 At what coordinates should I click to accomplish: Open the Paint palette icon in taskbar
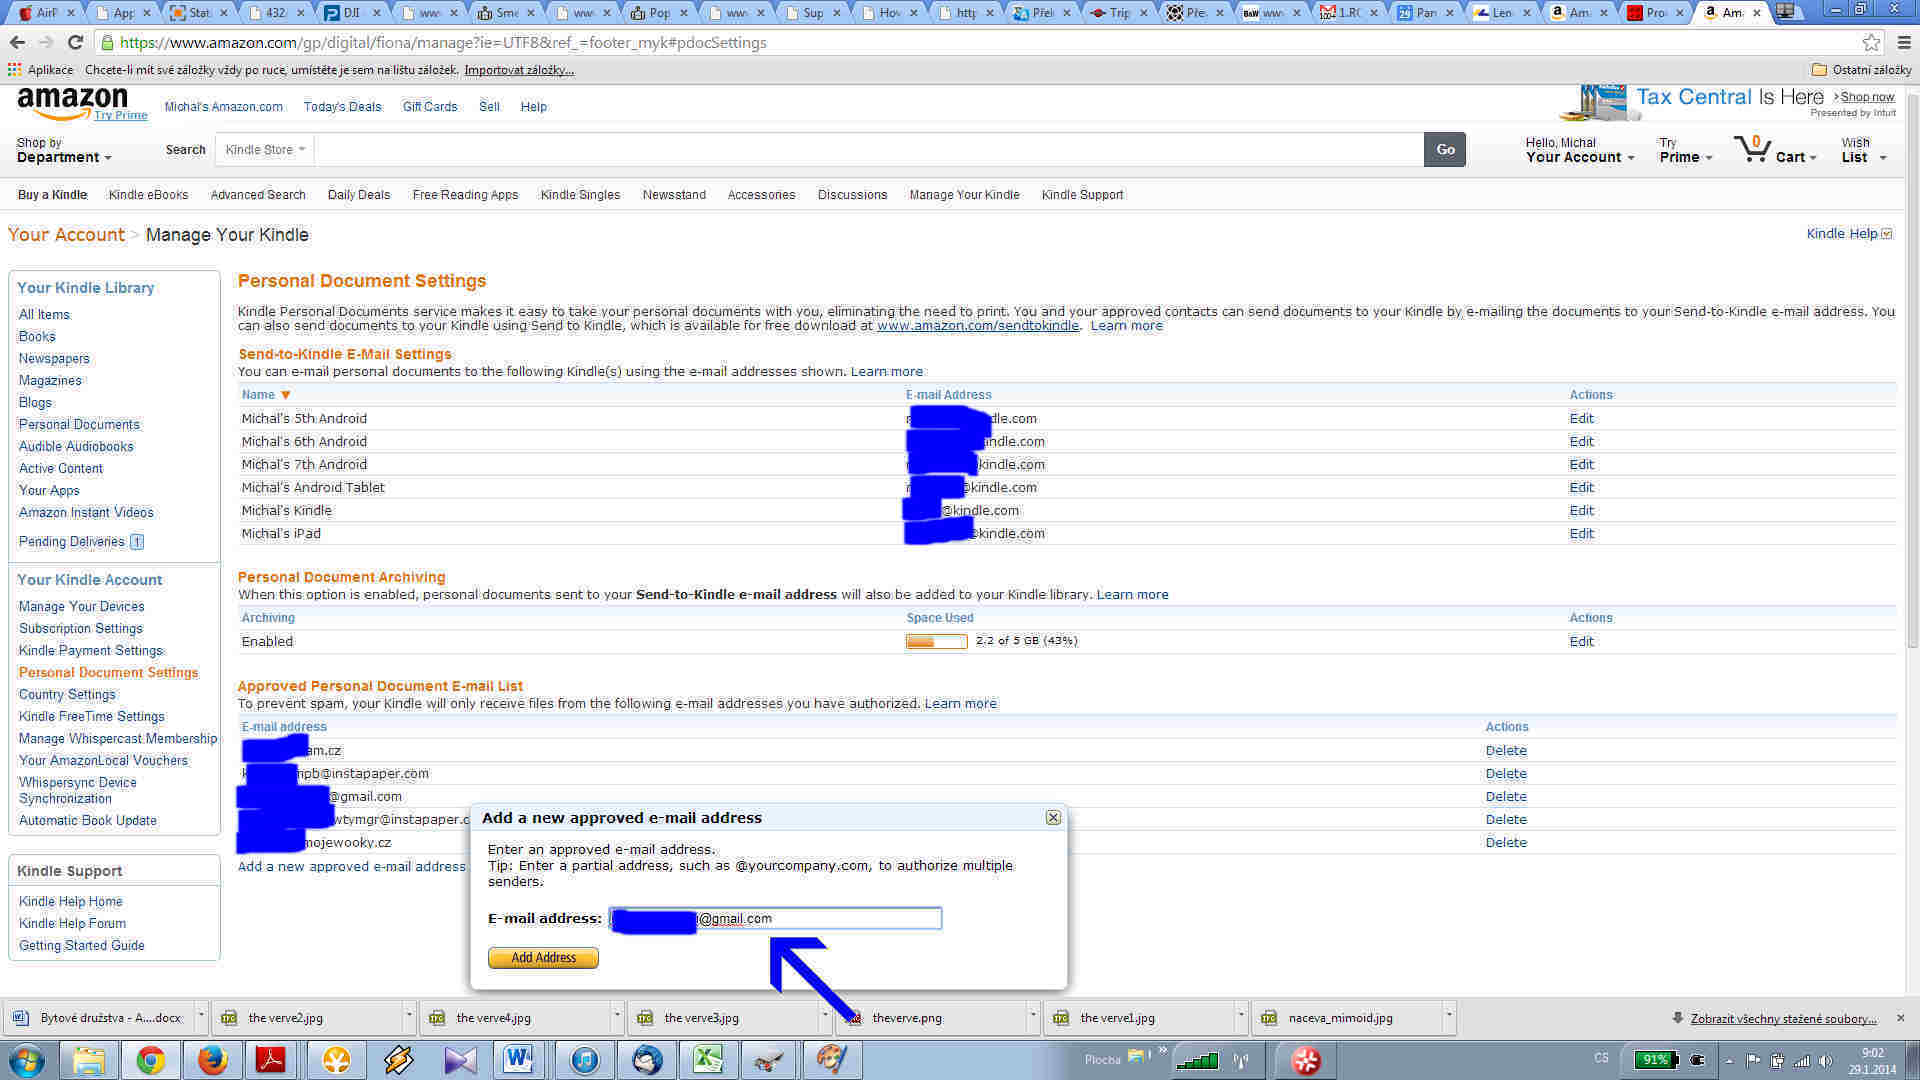832,1059
